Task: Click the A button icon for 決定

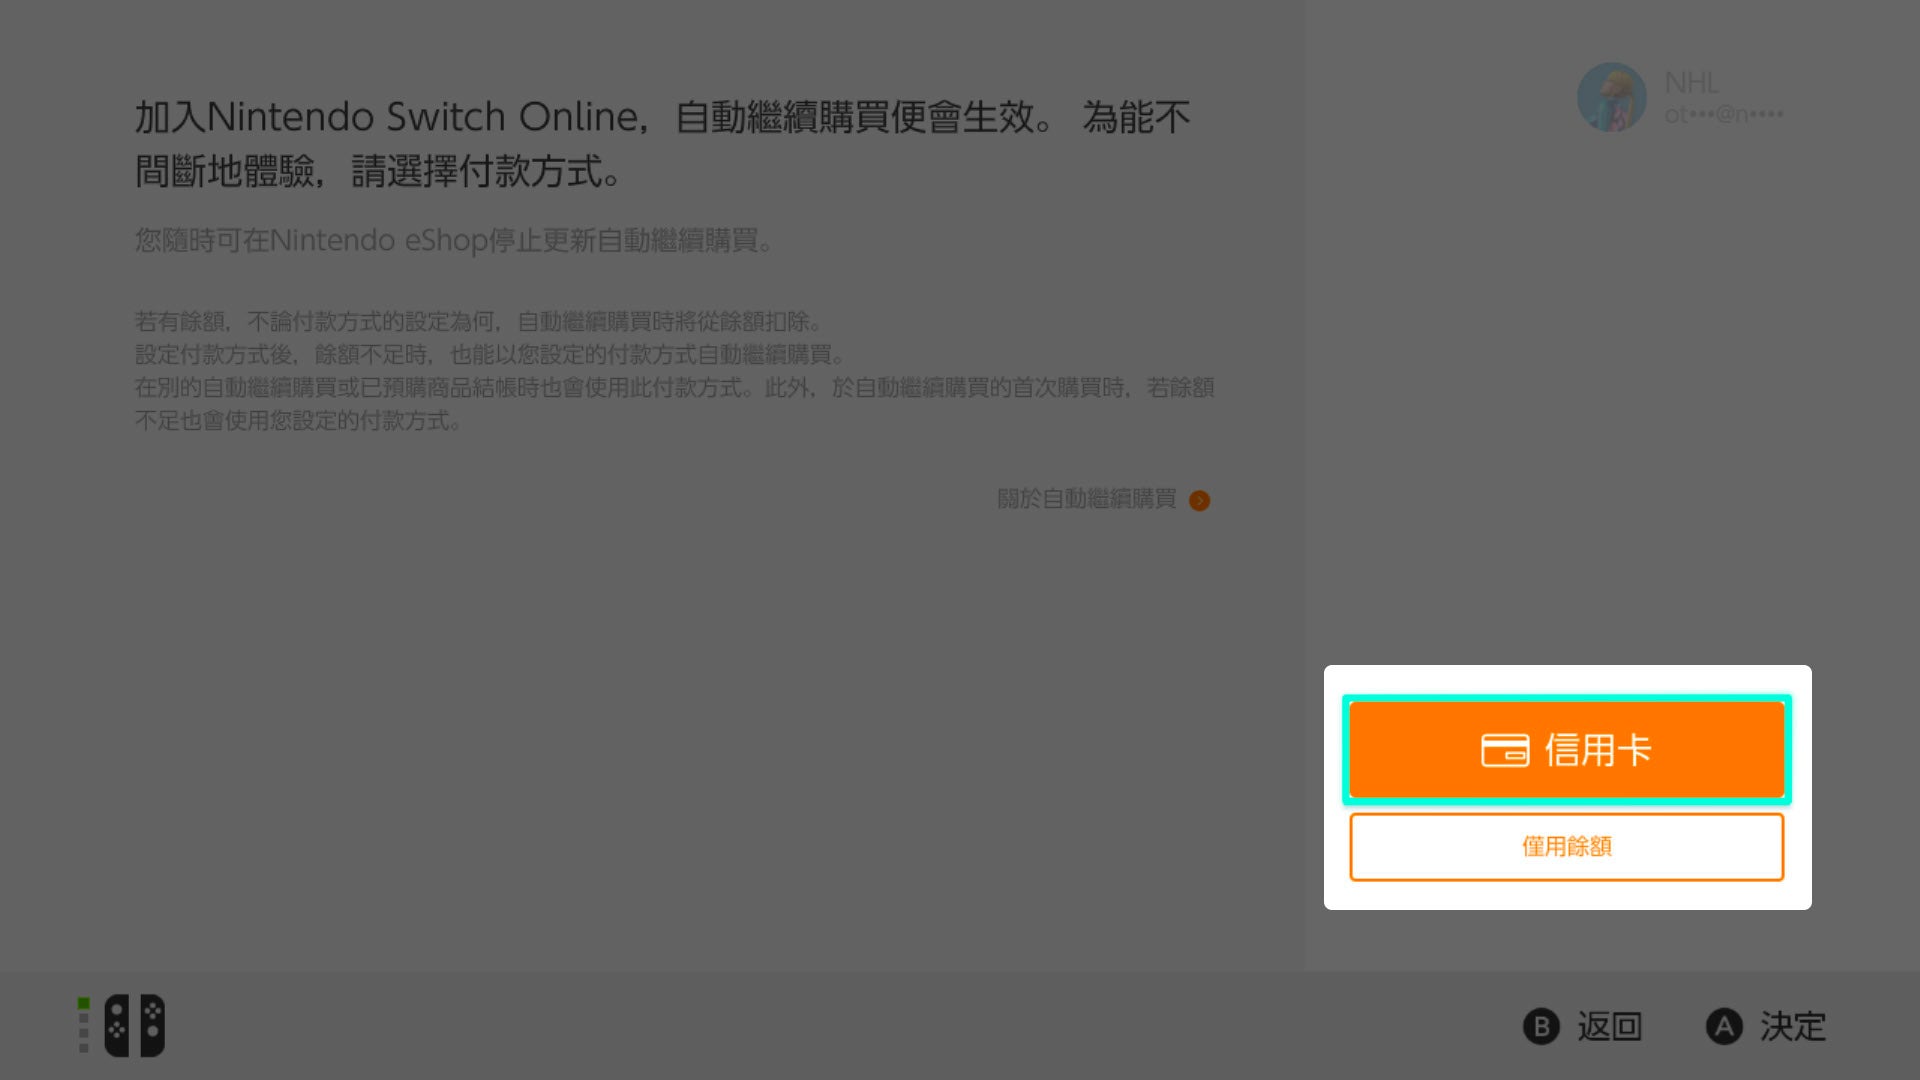Action: [x=1724, y=1026]
